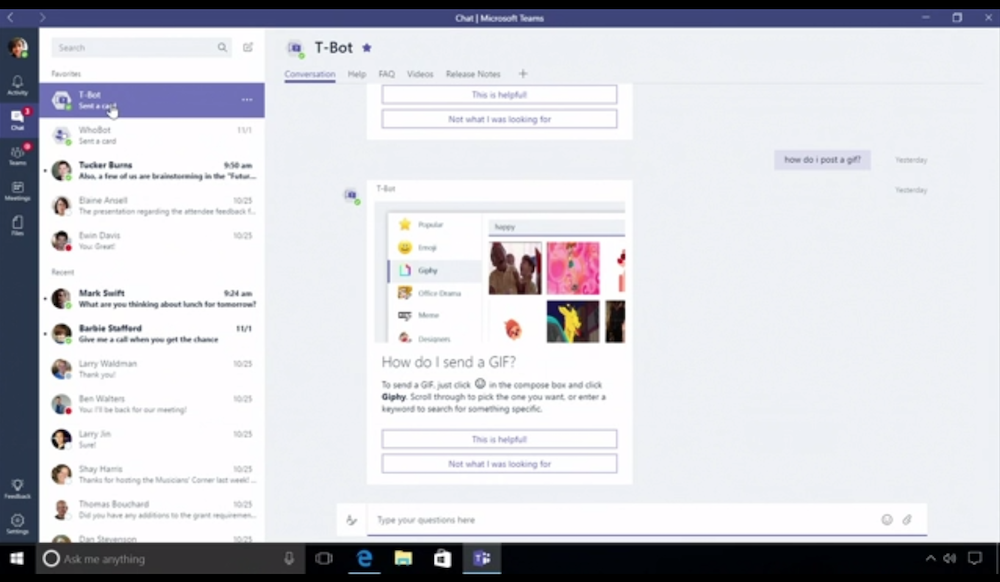Toggle the favorite star next to T-Bot
1000x582 pixels.
[366, 47]
